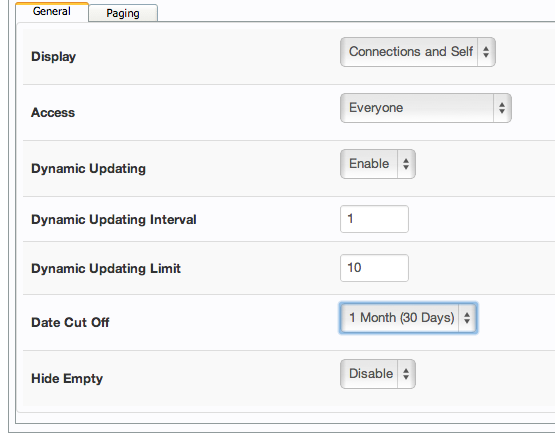This screenshot has width=555, height=433.
Task: Focus the Dynamic Updating Interval field
Action: point(374,219)
